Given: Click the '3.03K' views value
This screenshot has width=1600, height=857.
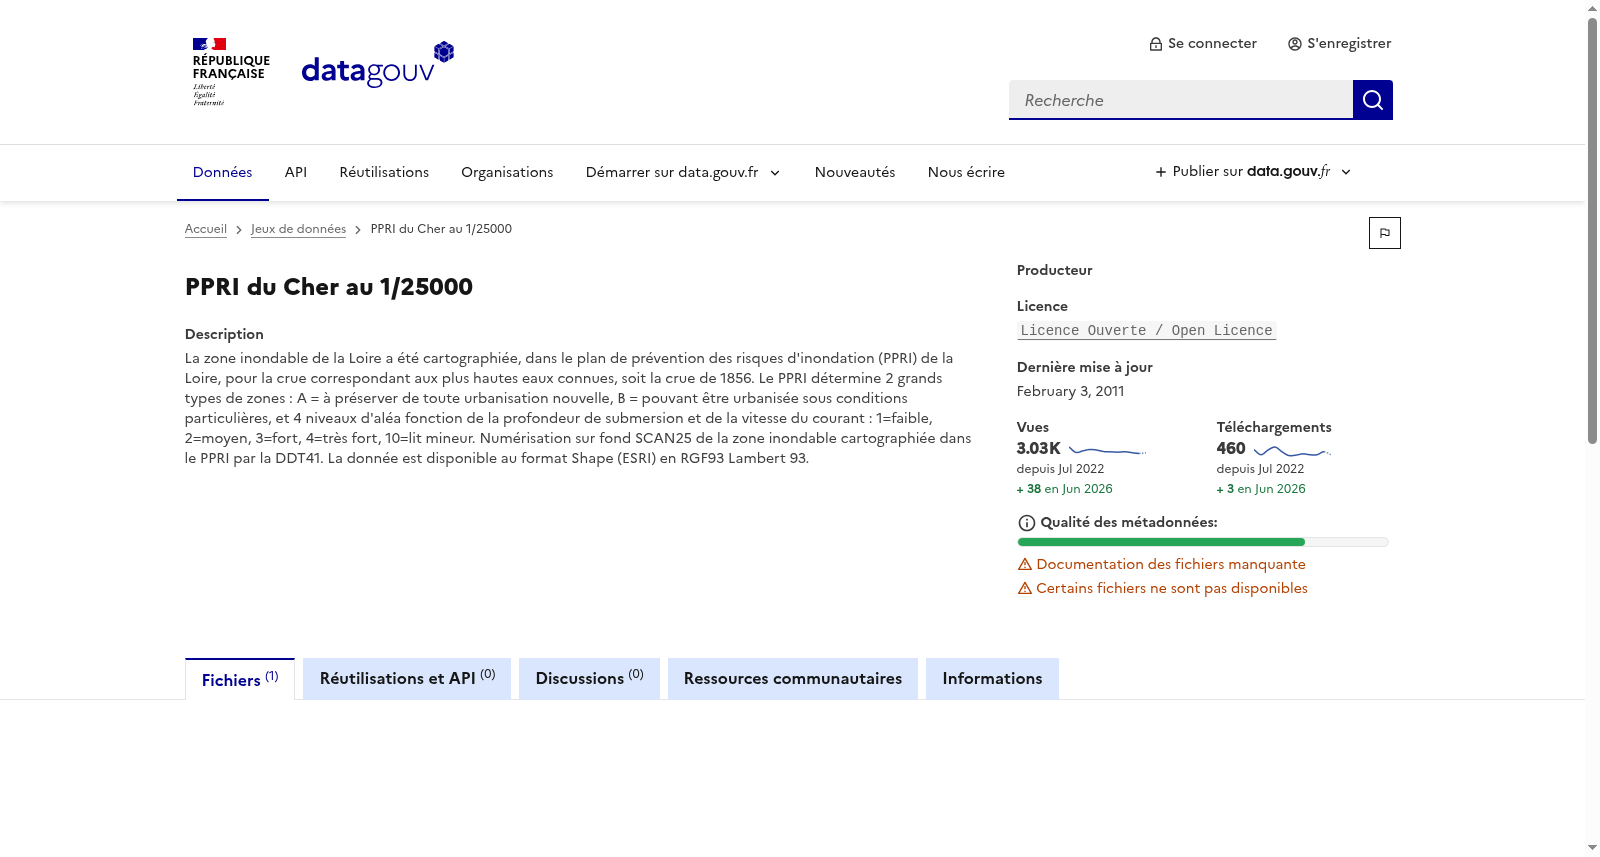Looking at the screenshot, I should click(x=1039, y=449).
